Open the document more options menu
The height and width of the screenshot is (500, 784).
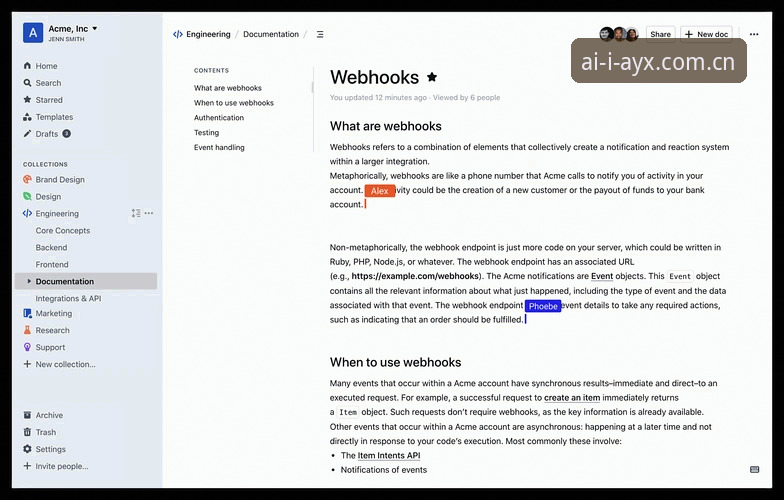coord(754,34)
